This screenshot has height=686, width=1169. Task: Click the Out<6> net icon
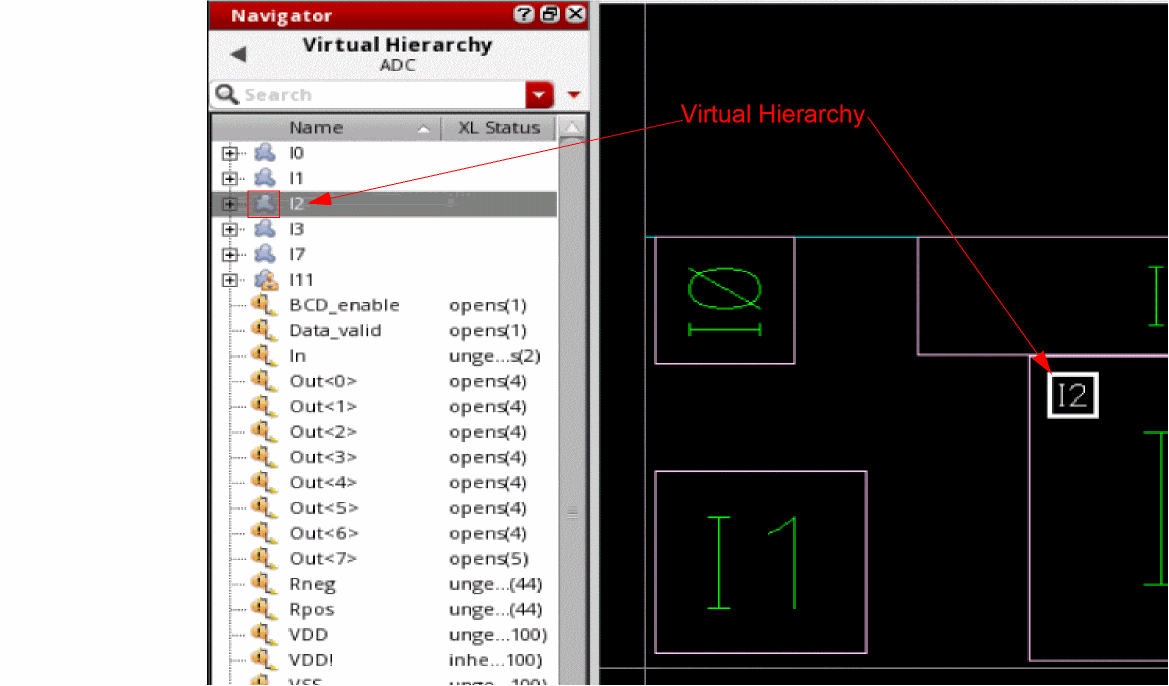(262, 532)
